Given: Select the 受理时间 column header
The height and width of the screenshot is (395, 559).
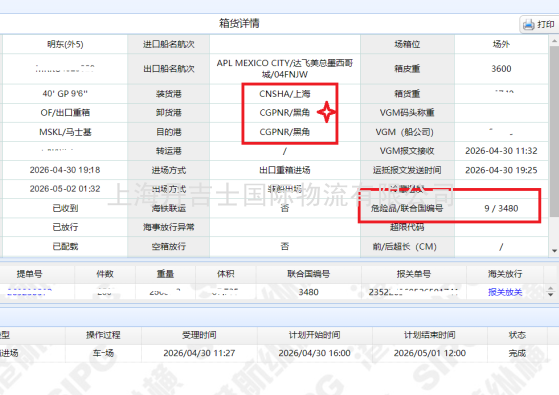Looking at the screenshot, I should [199, 335].
